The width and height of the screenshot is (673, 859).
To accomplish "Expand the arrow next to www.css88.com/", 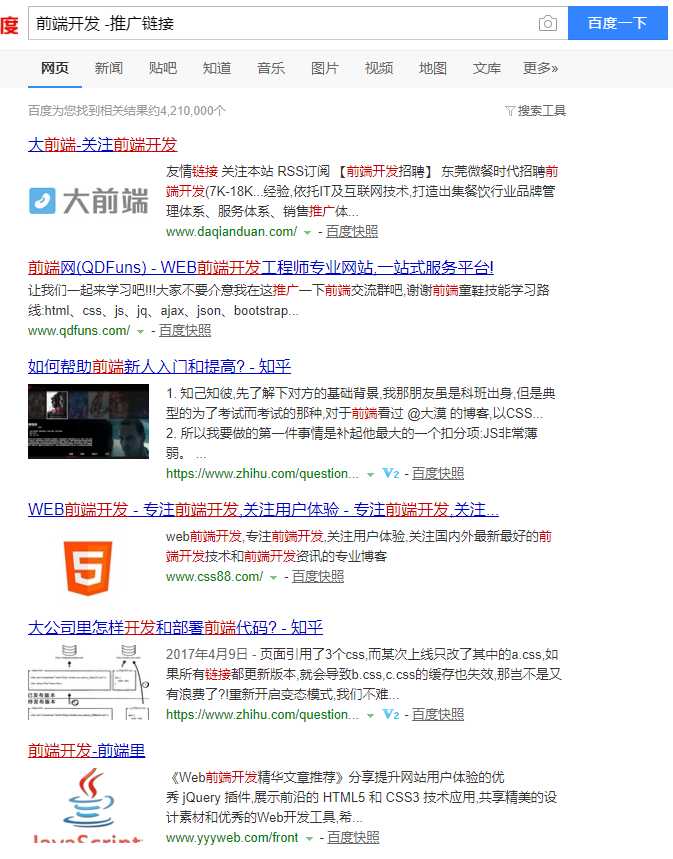I will pyautogui.click(x=273, y=577).
